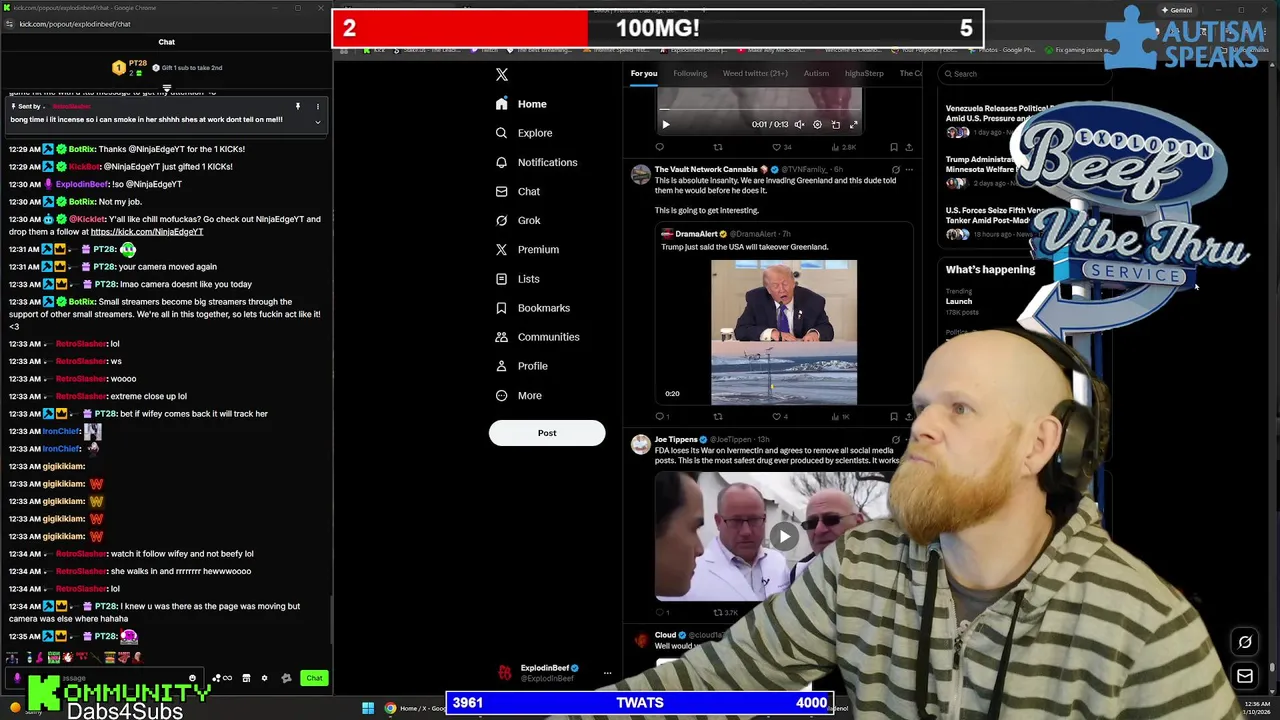The width and height of the screenshot is (1280, 720).
Task: Open Communities in X sidebar
Action: pos(537,337)
